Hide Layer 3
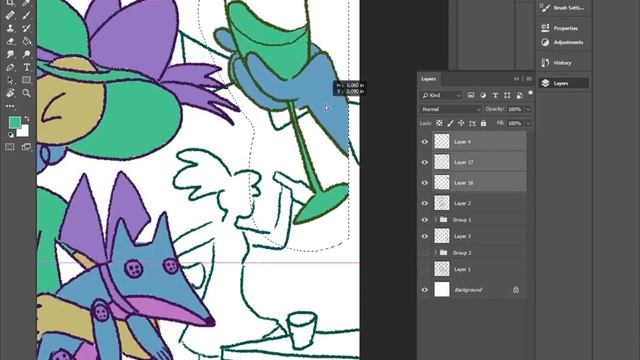 (424, 236)
